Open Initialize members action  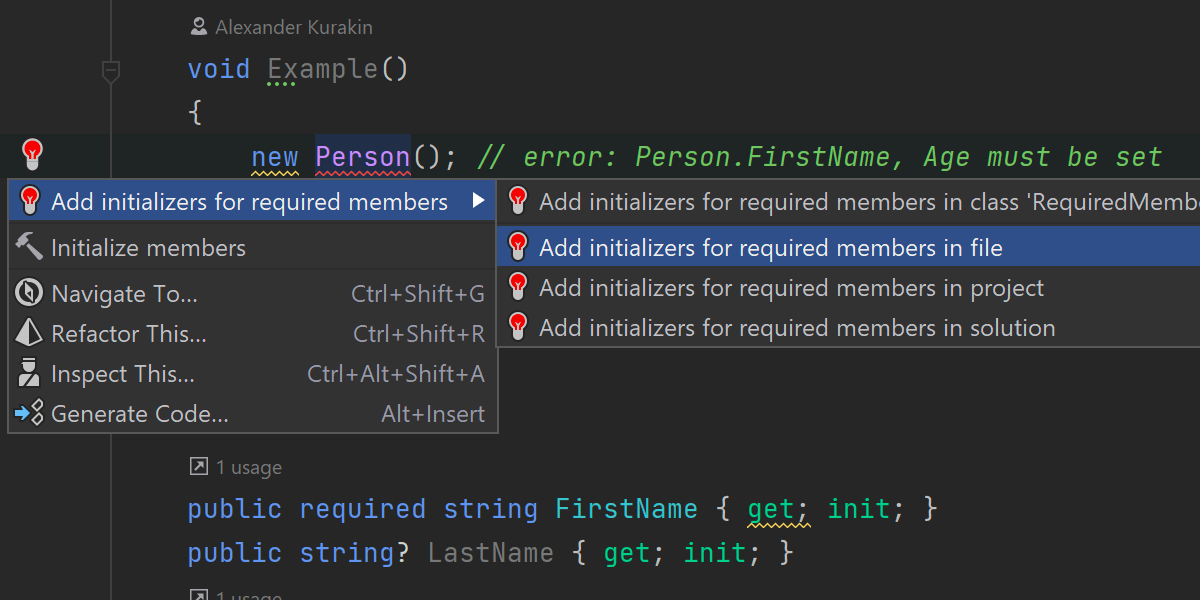point(148,248)
